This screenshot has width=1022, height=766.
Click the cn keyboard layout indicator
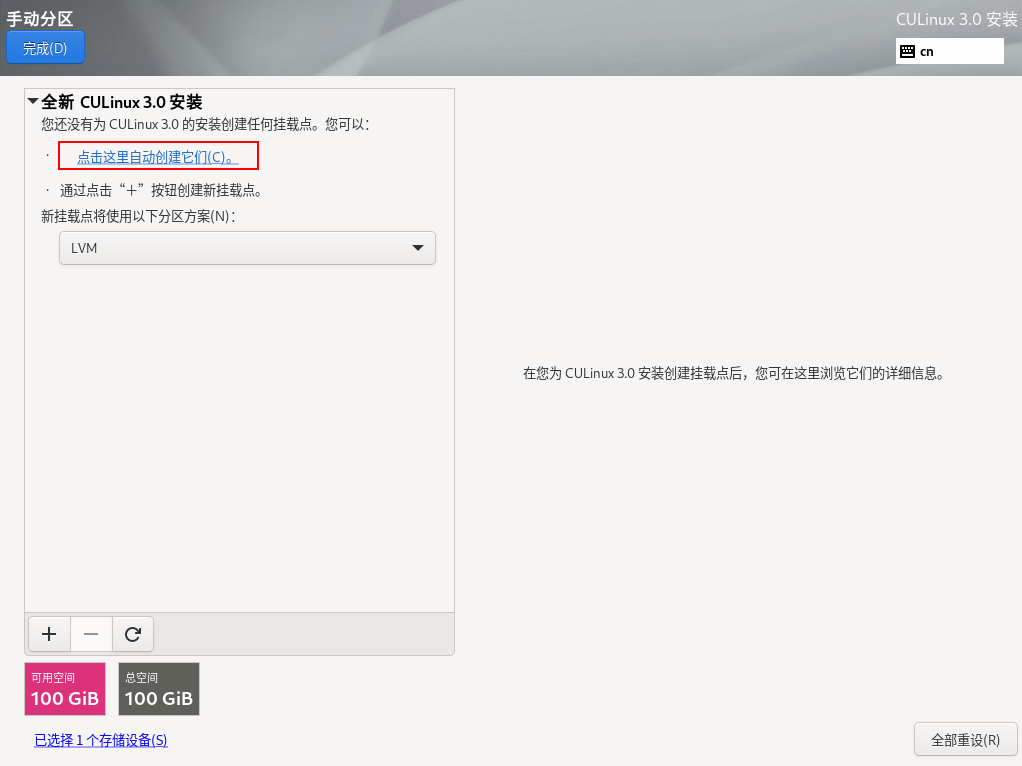click(x=950, y=52)
